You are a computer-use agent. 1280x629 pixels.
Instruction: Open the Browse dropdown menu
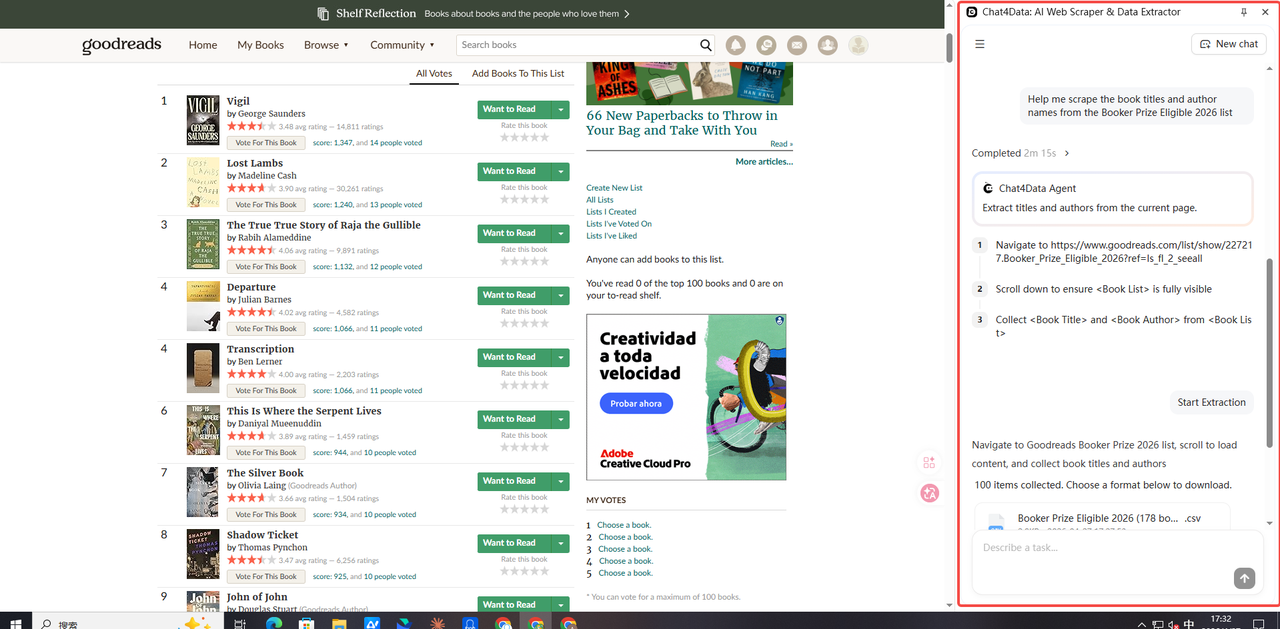tap(326, 44)
